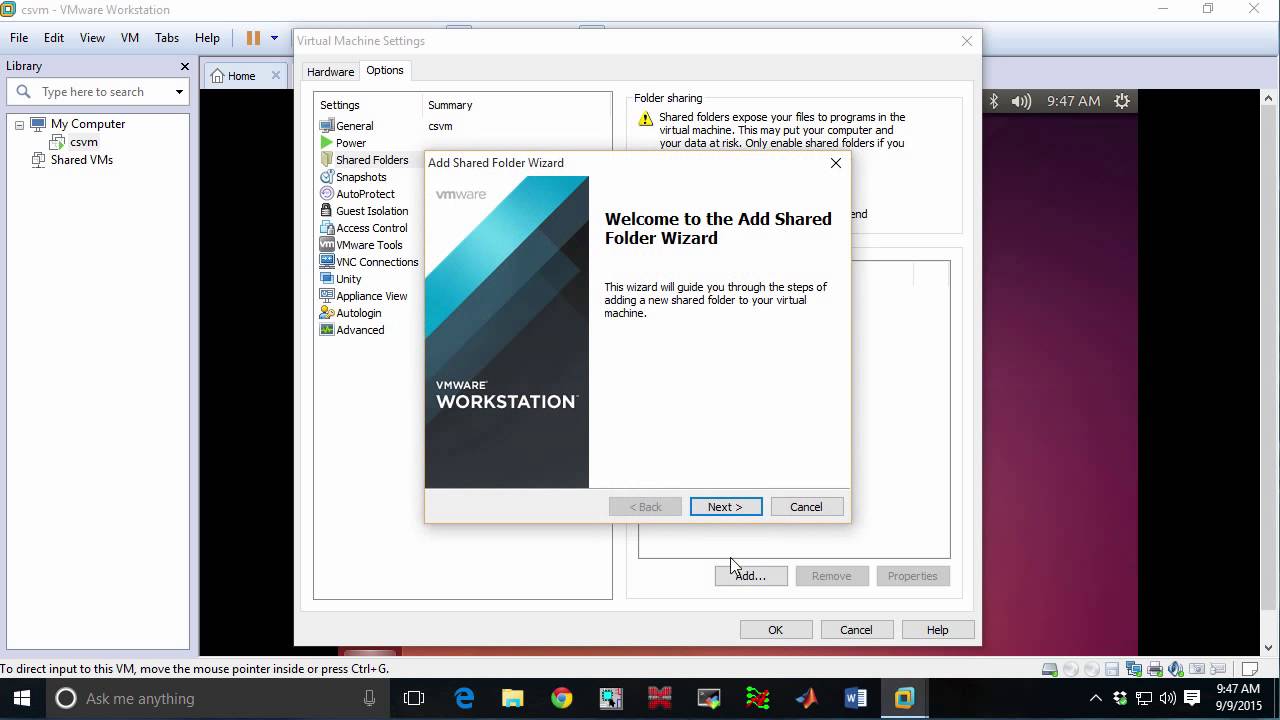The height and width of the screenshot is (720, 1280).
Task: Close the Home tab
Action: click(276, 76)
